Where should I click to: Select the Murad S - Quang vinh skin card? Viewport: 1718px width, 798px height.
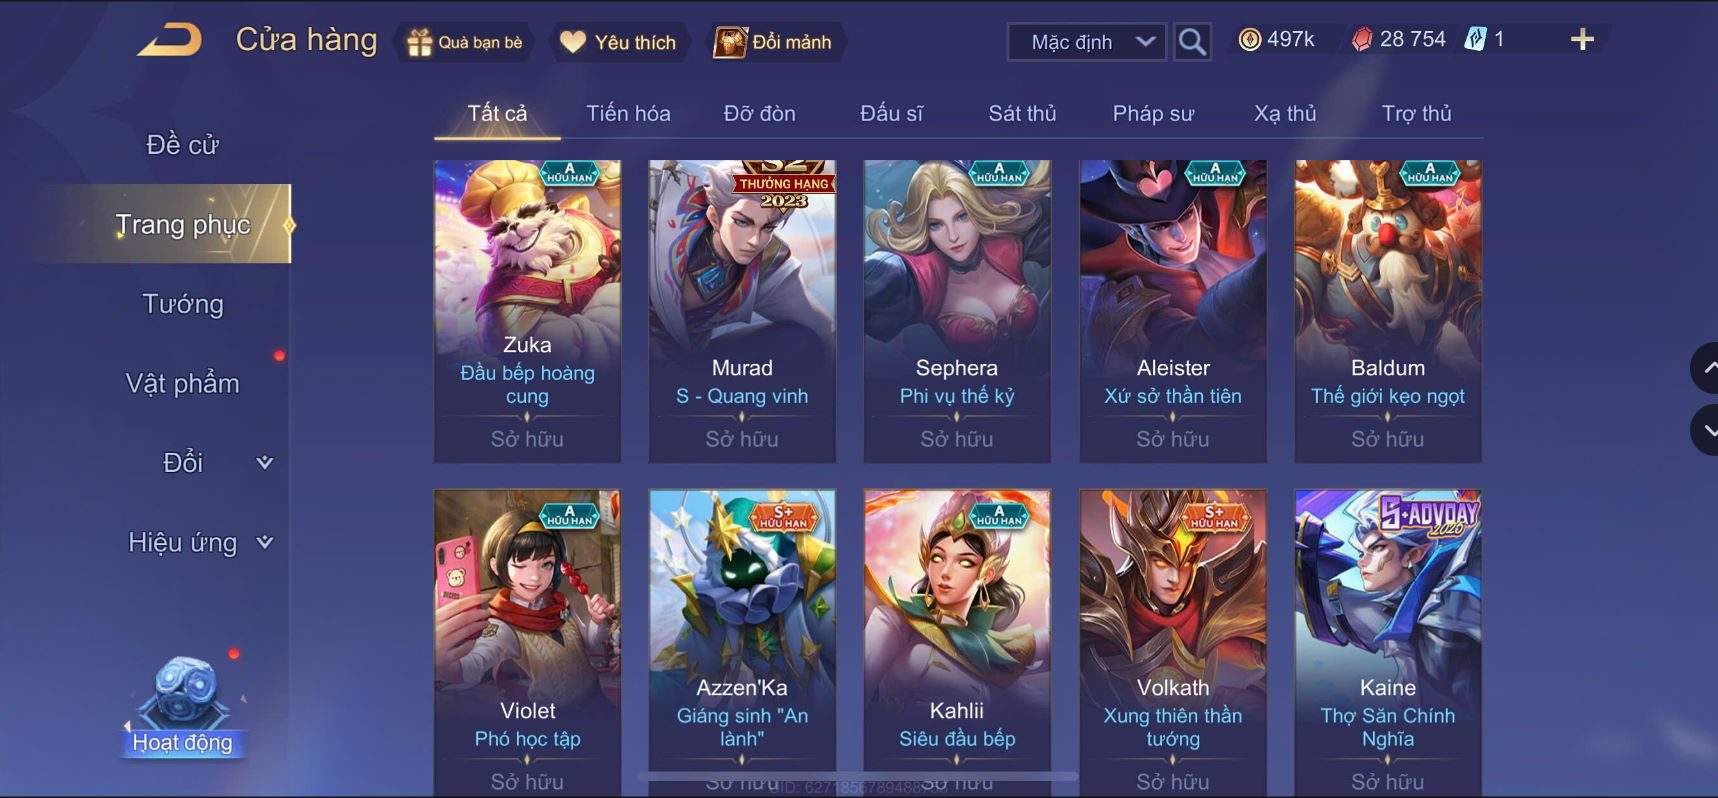point(742,311)
